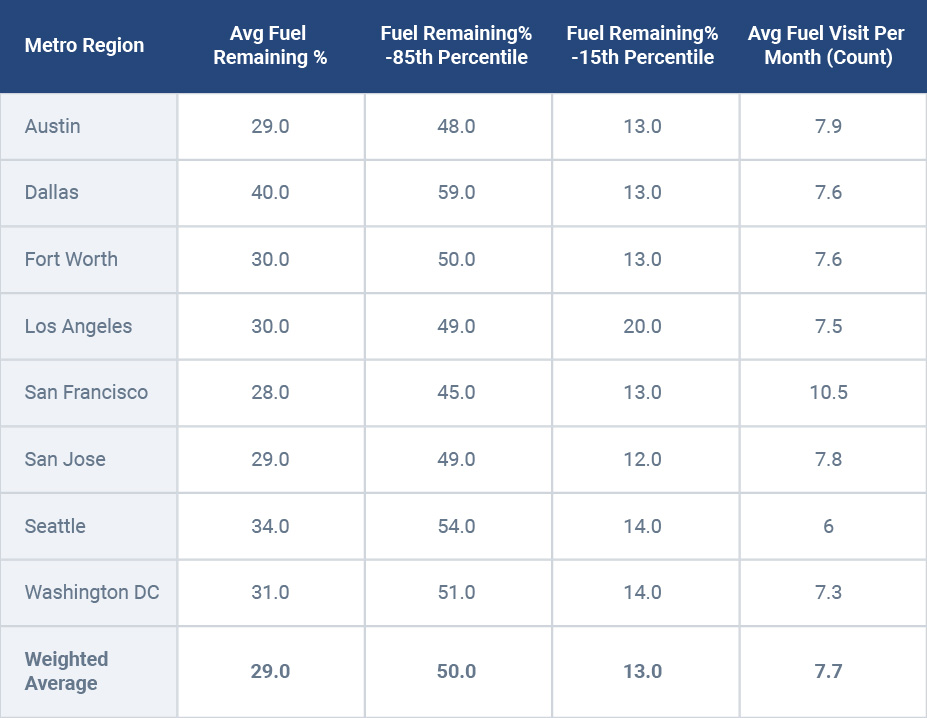The height and width of the screenshot is (718, 927).
Task: Click the Washington DC row label
Action: 92,592
